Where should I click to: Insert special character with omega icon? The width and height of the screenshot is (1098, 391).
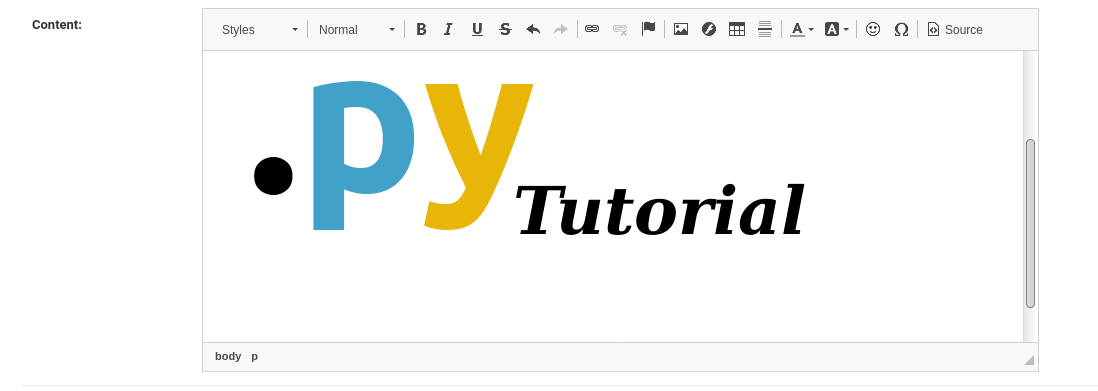pos(901,29)
